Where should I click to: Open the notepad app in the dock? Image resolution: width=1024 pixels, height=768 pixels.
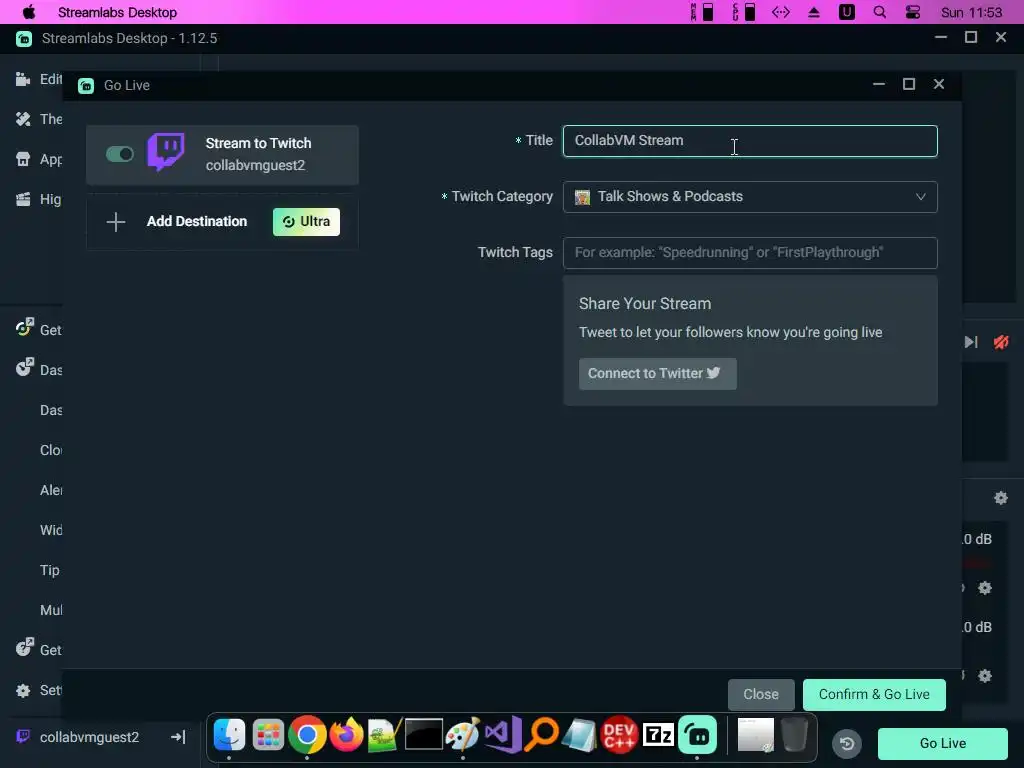tap(579, 735)
